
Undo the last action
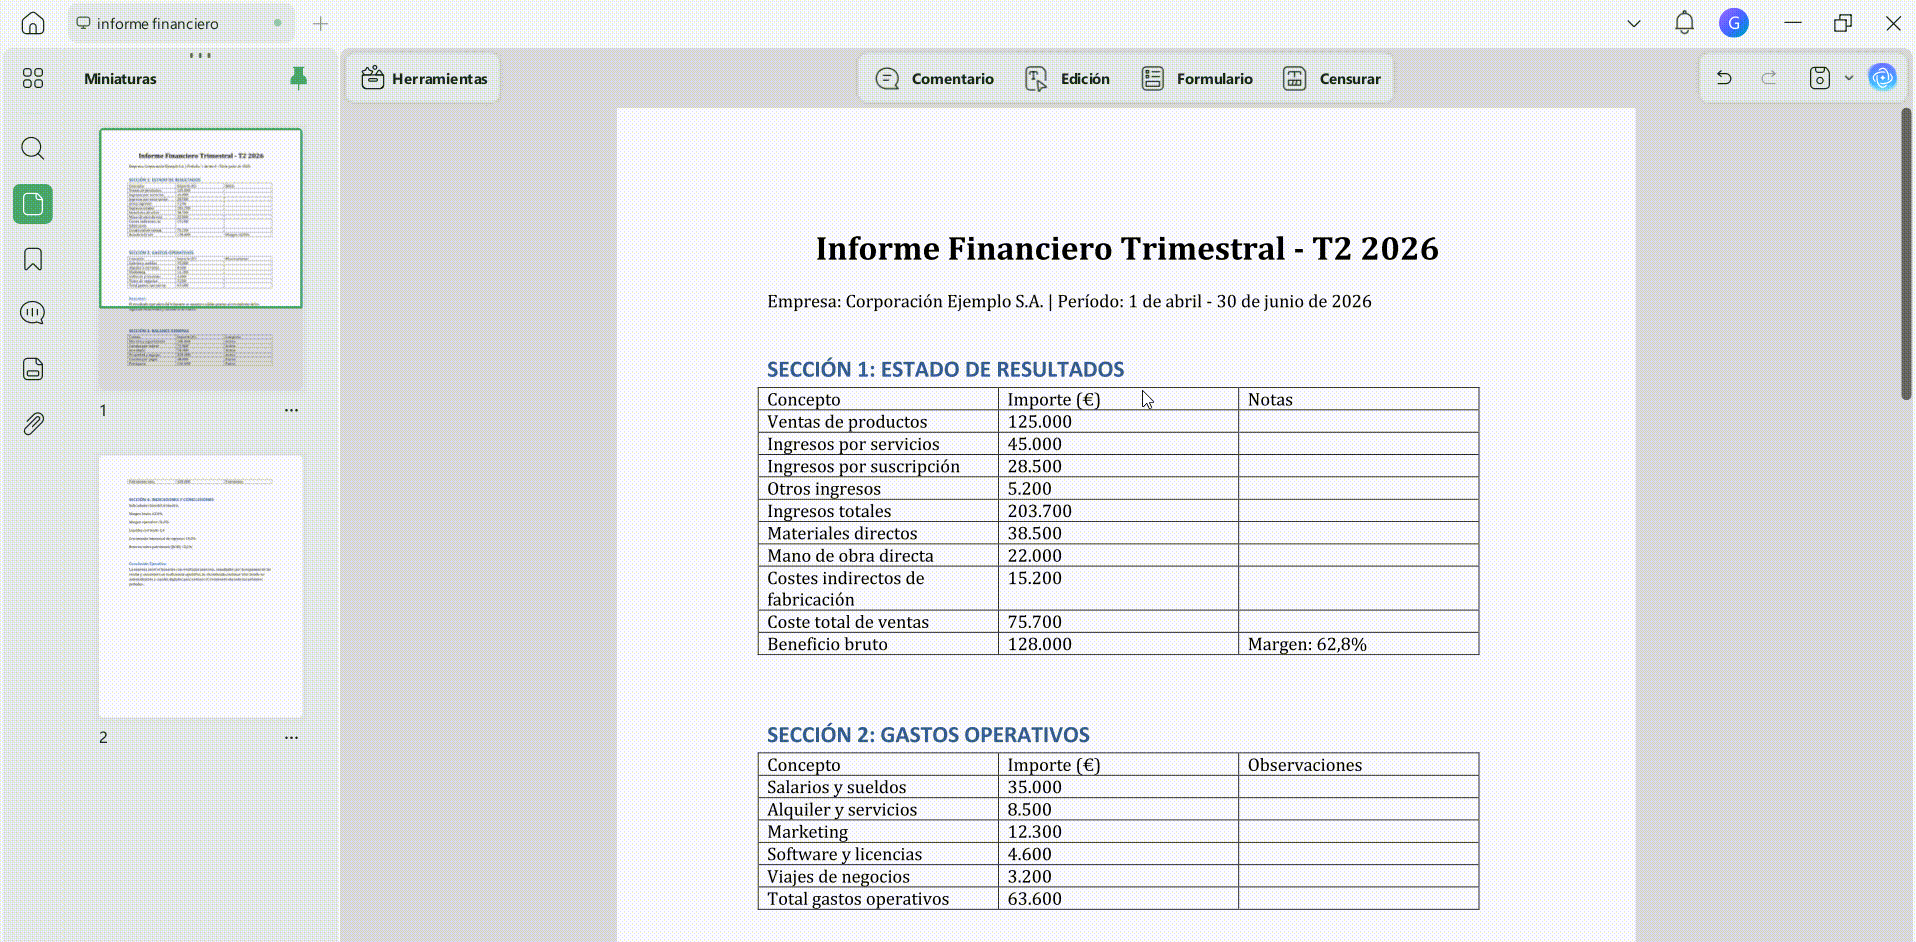[x=1724, y=78]
